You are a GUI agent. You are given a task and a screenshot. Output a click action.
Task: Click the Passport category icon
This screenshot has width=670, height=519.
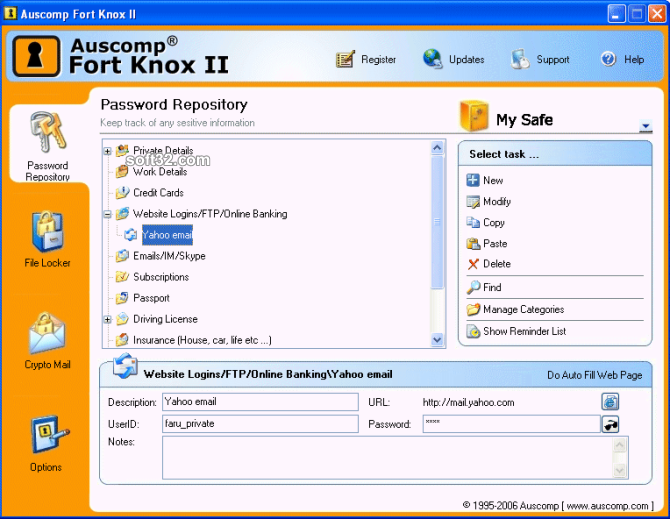click(122, 297)
